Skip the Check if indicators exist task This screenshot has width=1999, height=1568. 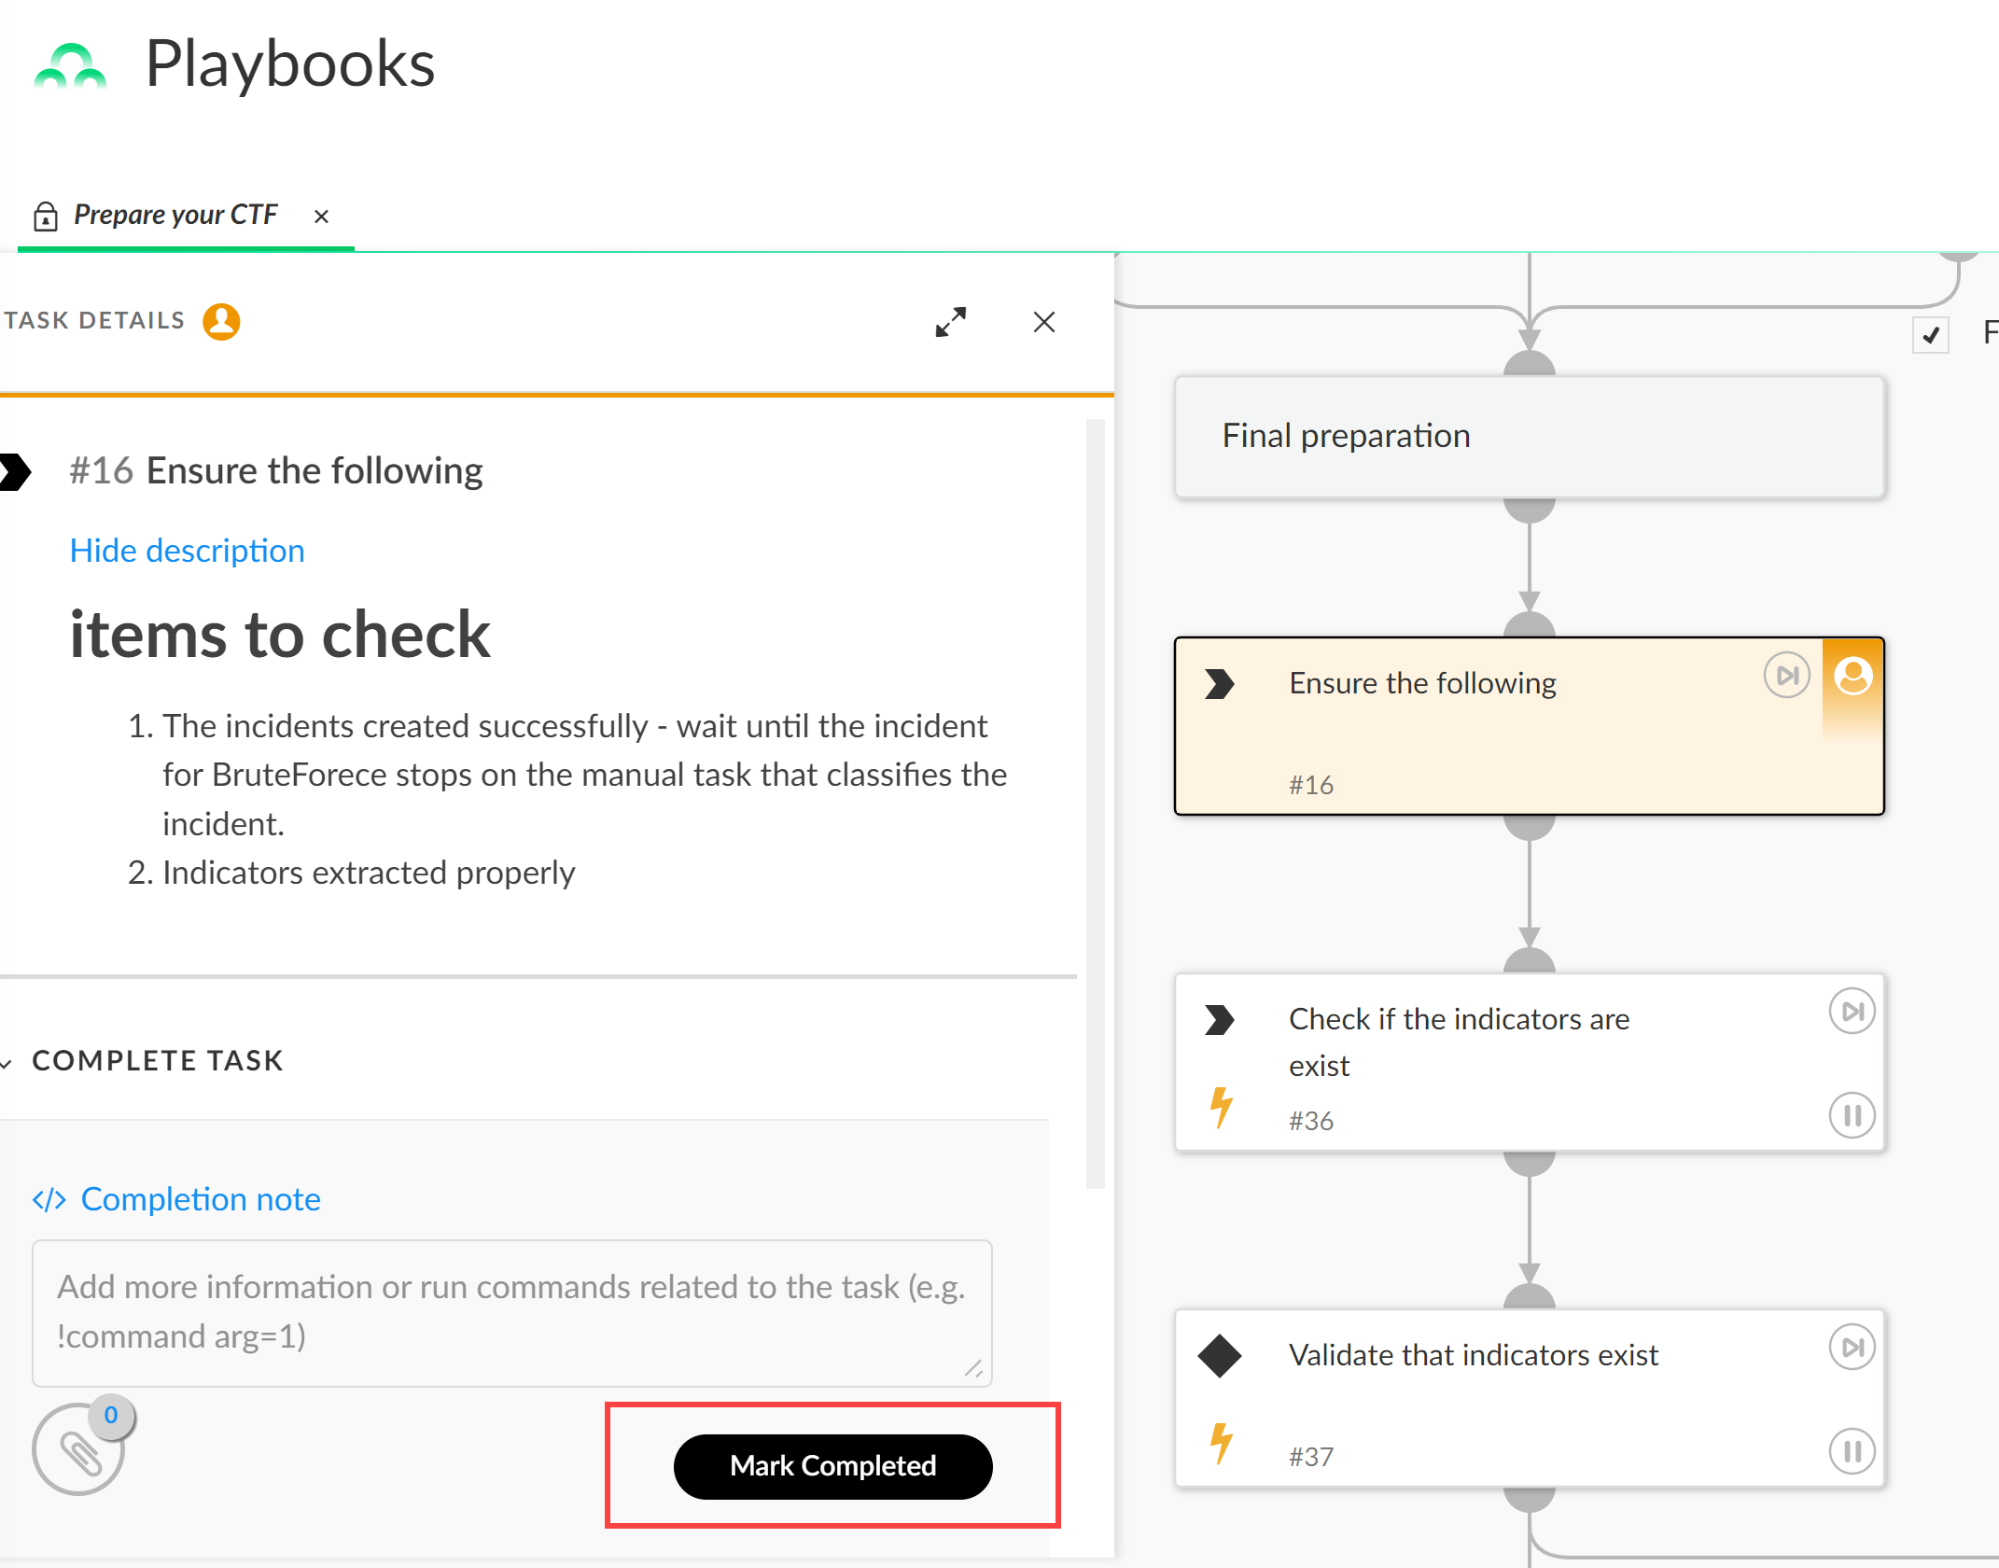(x=1850, y=1011)
